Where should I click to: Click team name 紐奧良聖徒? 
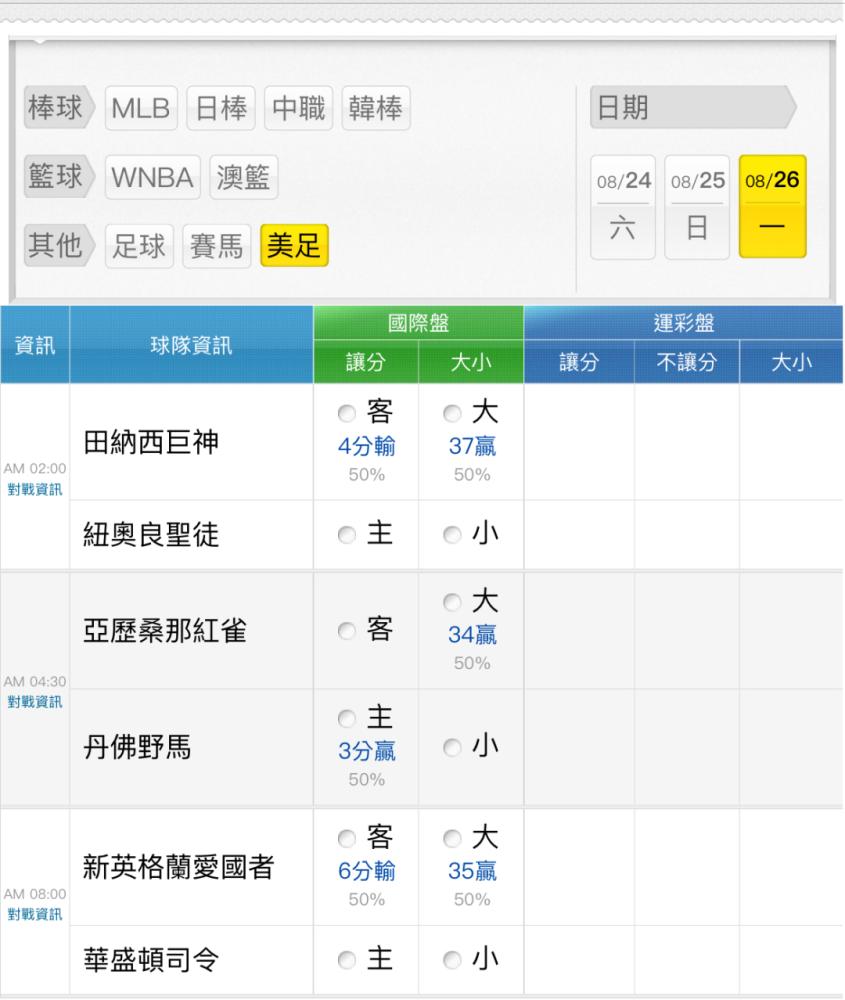(151, 534)
